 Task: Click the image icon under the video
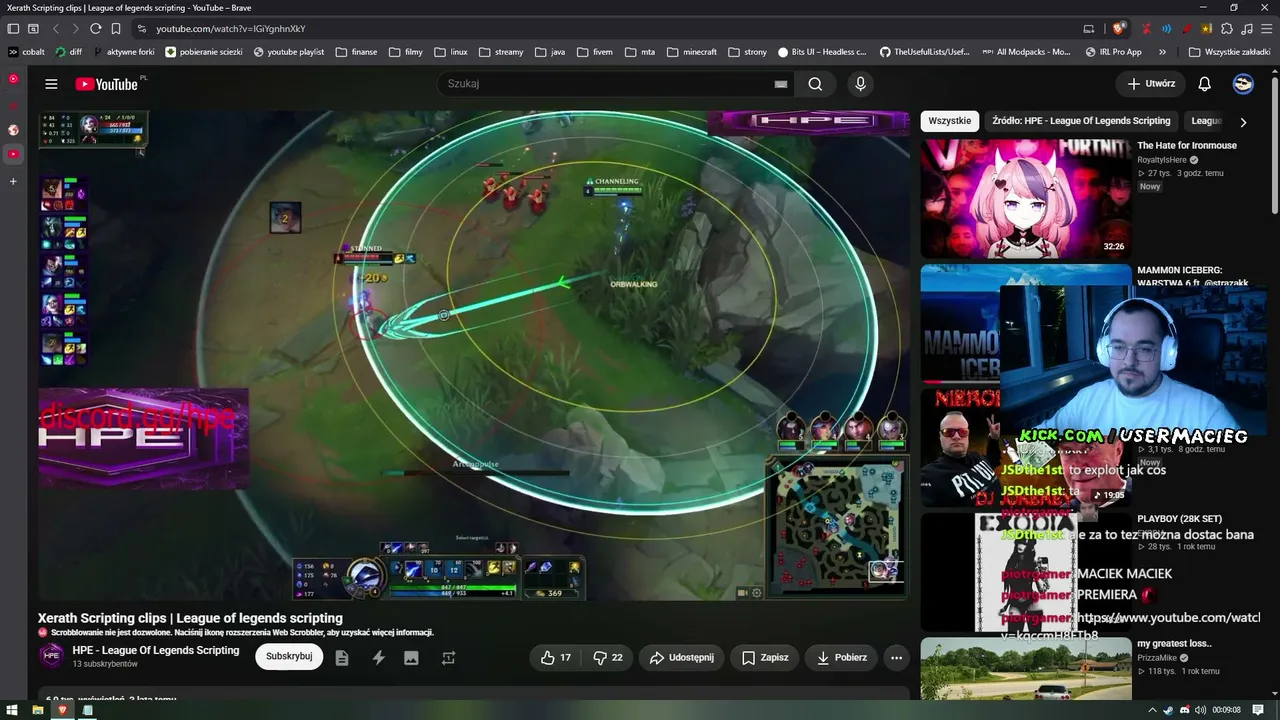(411, 657)
